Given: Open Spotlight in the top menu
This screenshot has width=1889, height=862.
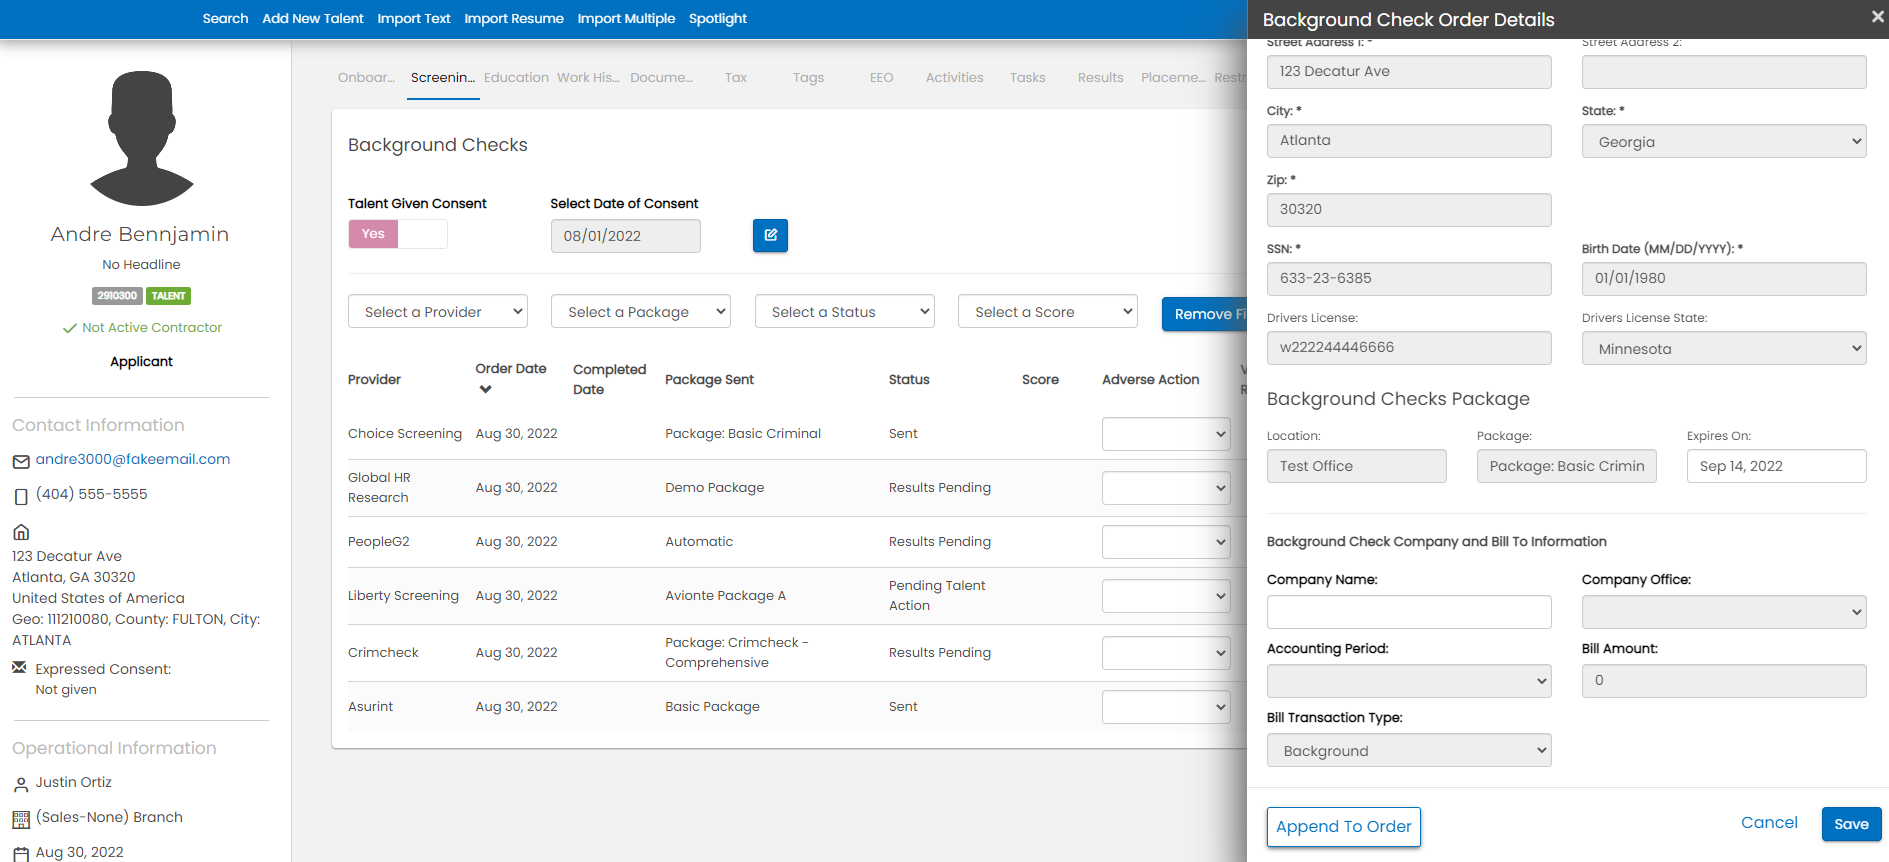Looking at the screenshot, I should [718, 18].
